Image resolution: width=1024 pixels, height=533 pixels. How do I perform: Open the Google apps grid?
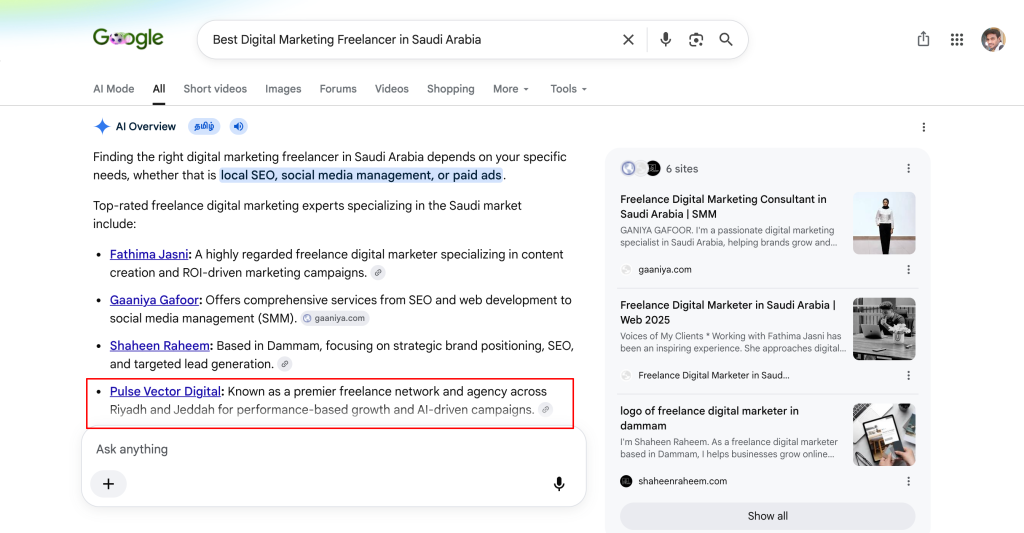(x=957, y=40)
